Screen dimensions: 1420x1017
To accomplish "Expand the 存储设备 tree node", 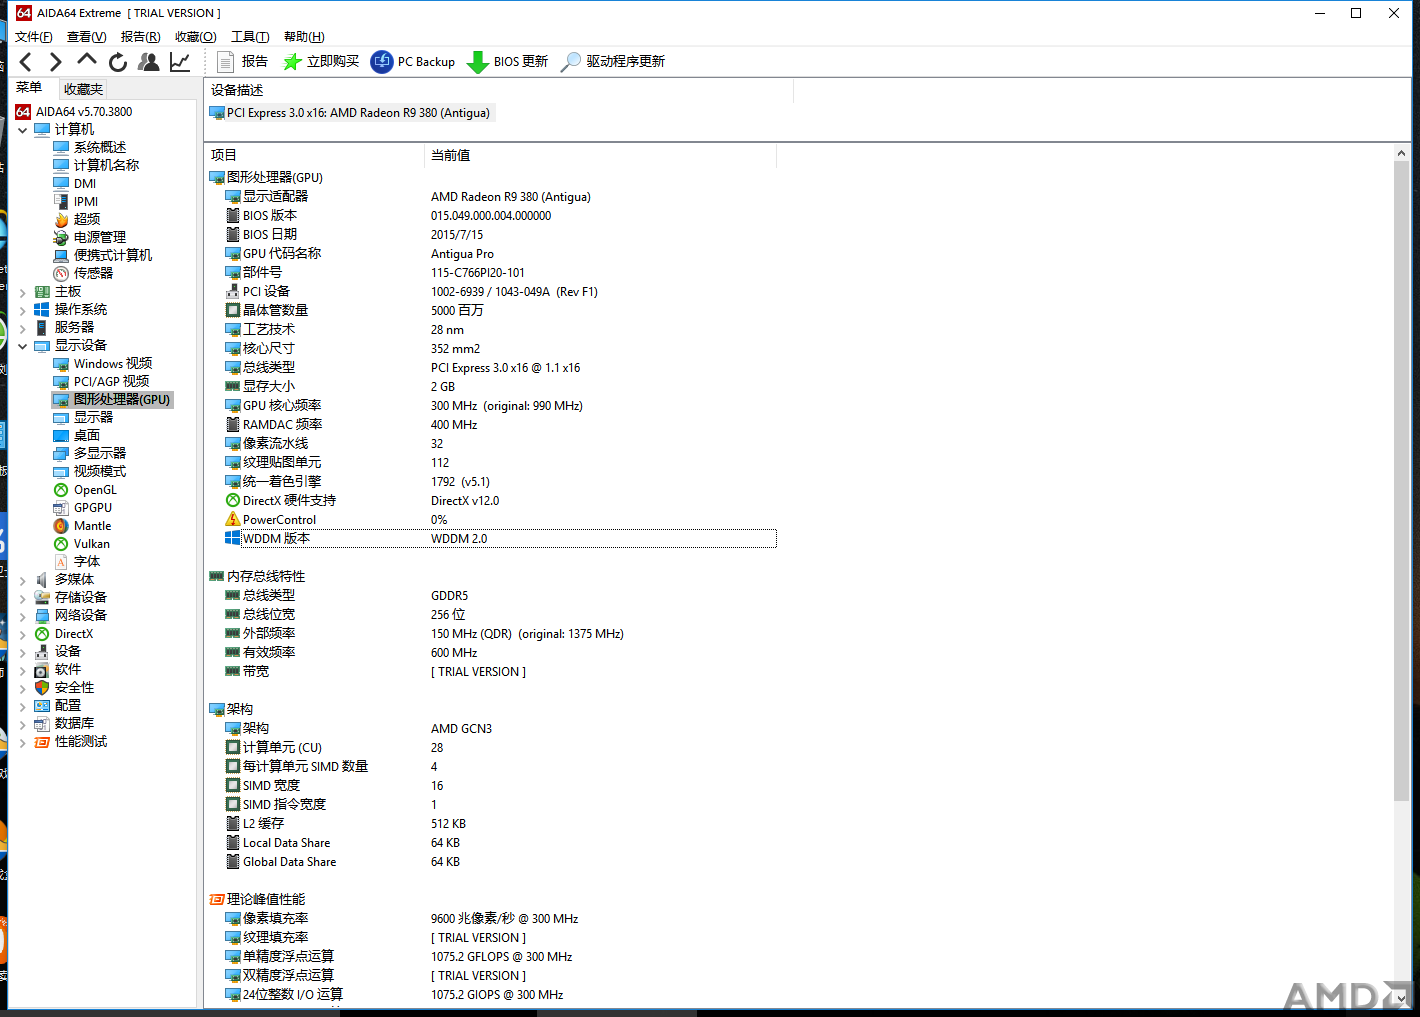I will (x=22, y=598).
